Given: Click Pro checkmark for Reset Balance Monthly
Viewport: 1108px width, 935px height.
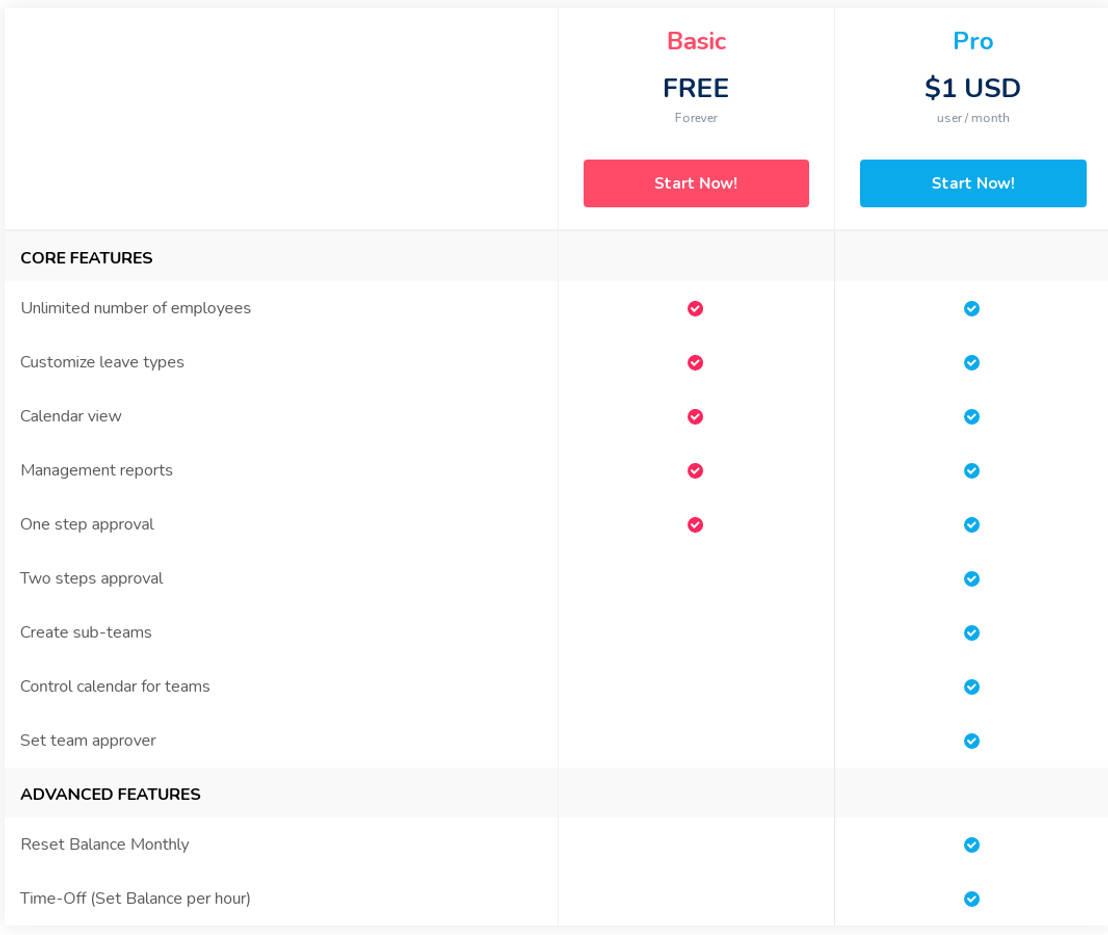Looking at the screenshot, I should click(x=971, y=845).
